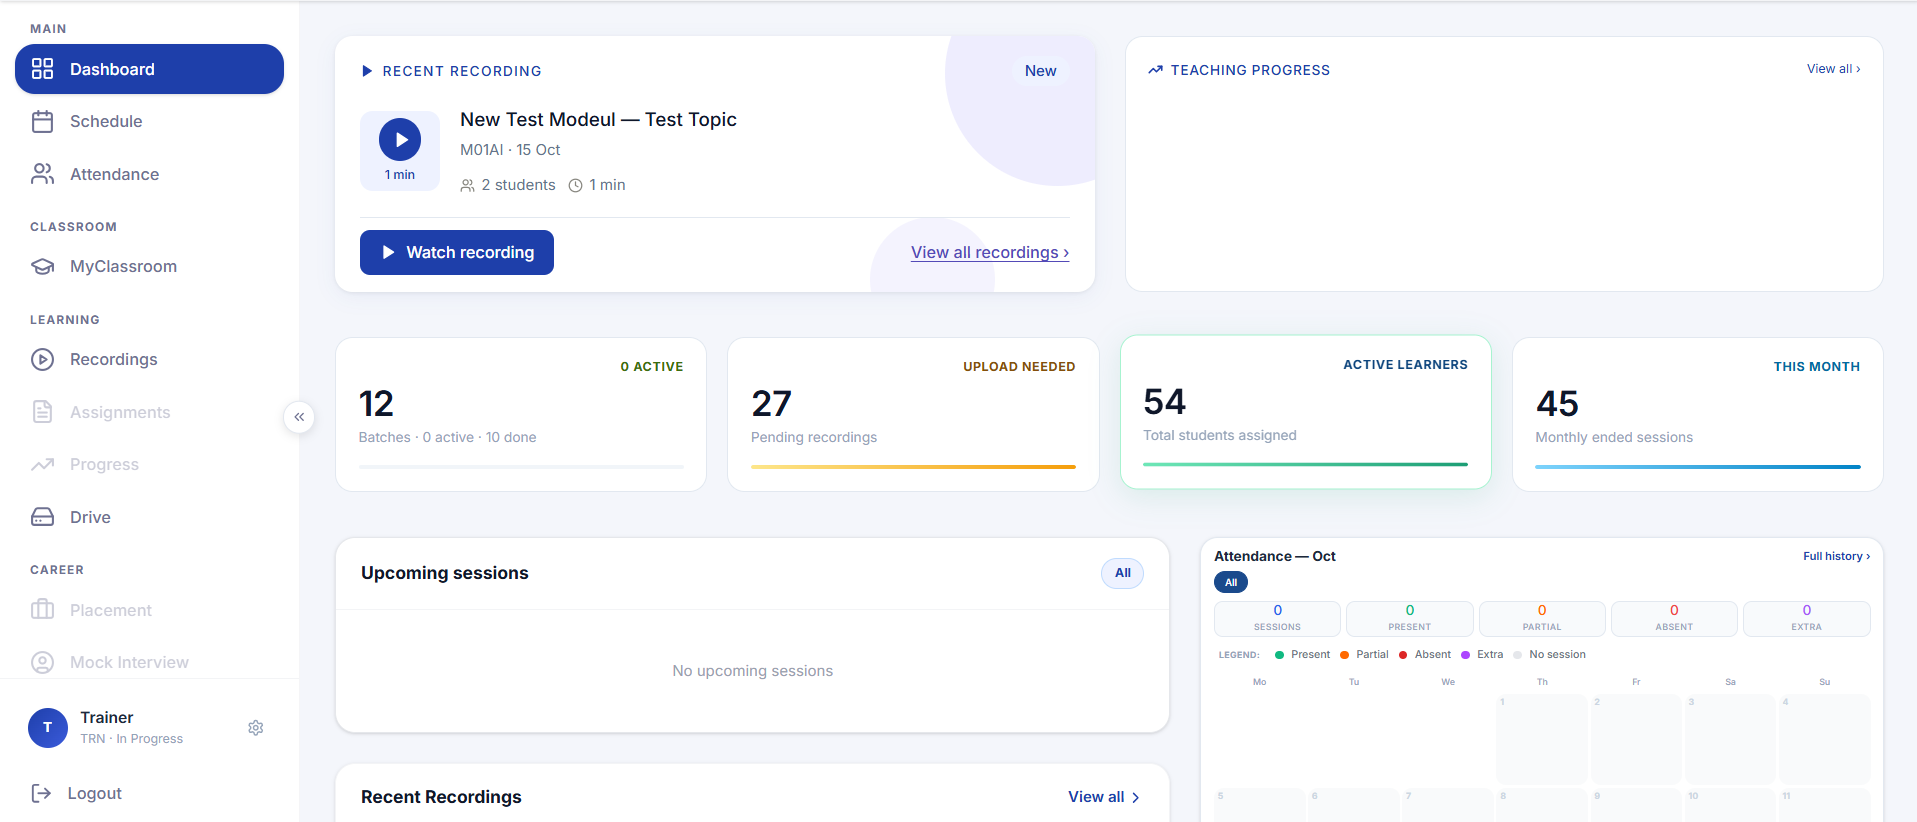This screenshot has width=1917, height=822.
Task: Click the Logout arrow icon
Action: tap(41, 793)
